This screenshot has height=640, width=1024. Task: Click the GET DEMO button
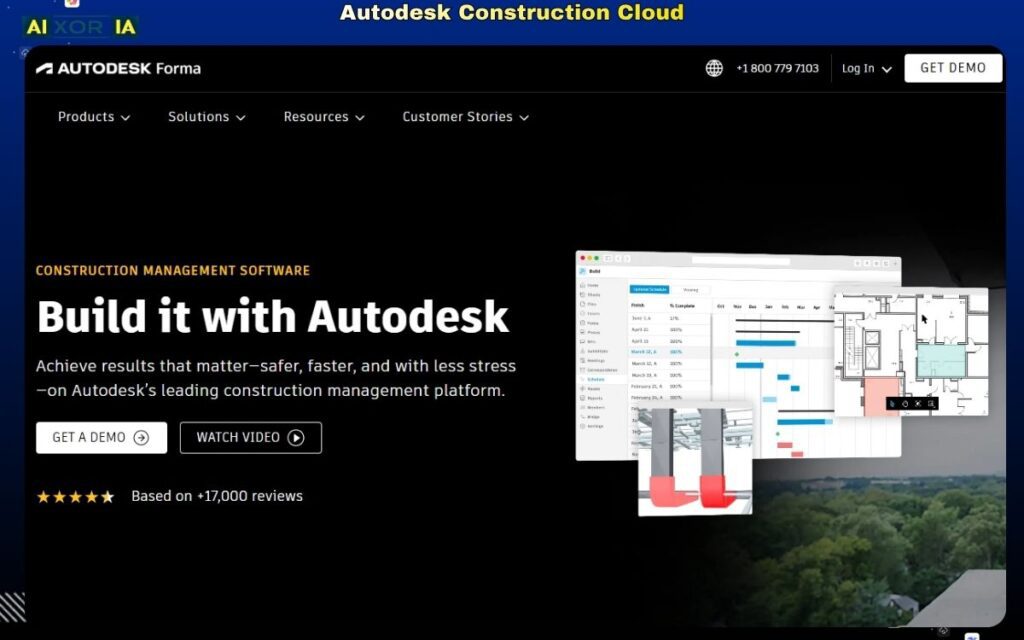click(x=952, y=68)
